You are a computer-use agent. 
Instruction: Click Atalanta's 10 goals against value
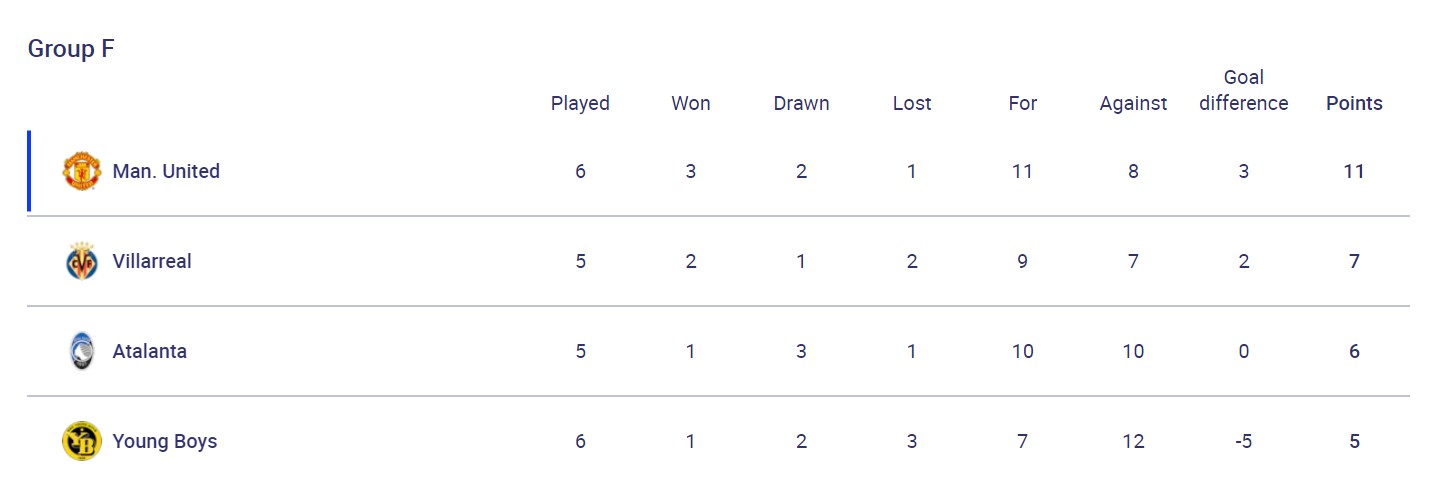point(1133,351)
